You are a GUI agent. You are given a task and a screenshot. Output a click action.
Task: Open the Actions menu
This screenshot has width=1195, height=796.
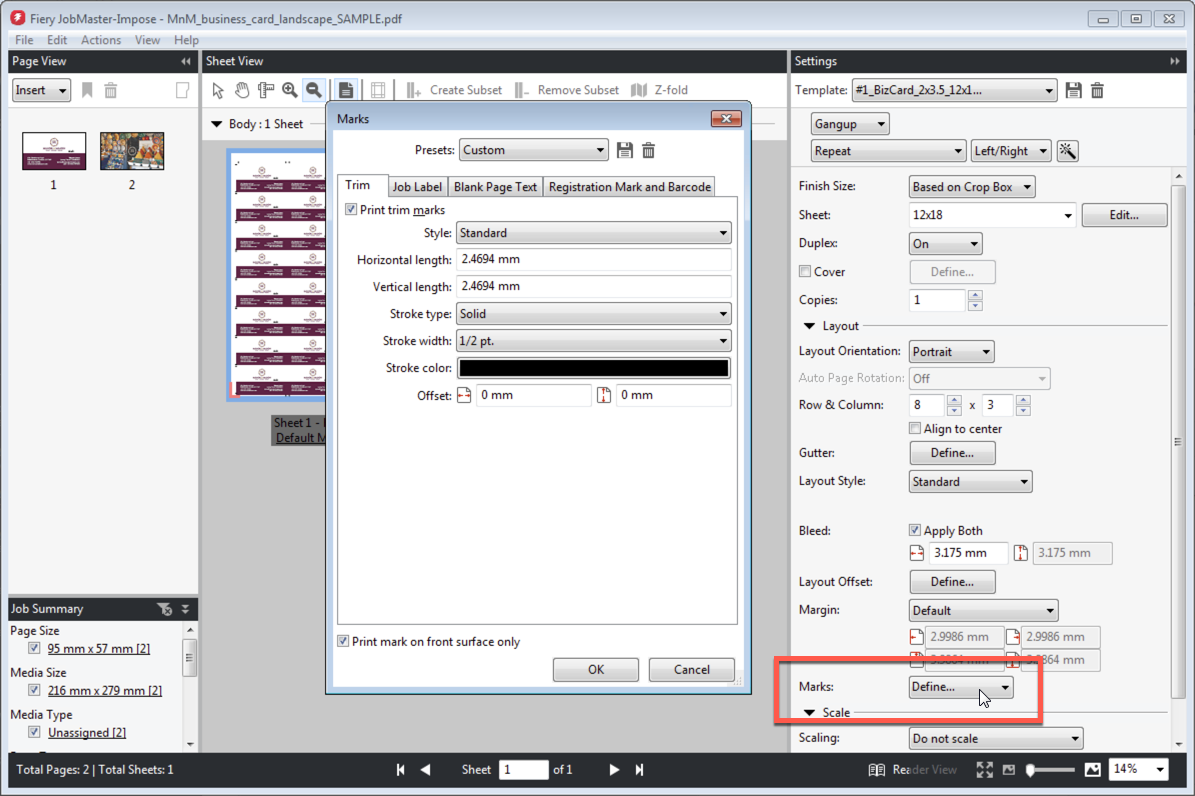(101, 40)
